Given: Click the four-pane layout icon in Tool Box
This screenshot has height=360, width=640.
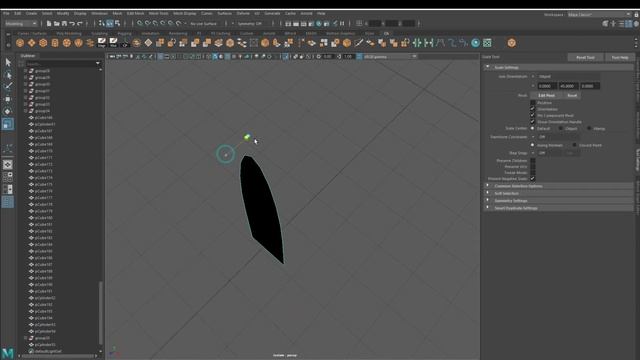Looking at the screenshot, I should pyautogui.click(x=8, y=177).
